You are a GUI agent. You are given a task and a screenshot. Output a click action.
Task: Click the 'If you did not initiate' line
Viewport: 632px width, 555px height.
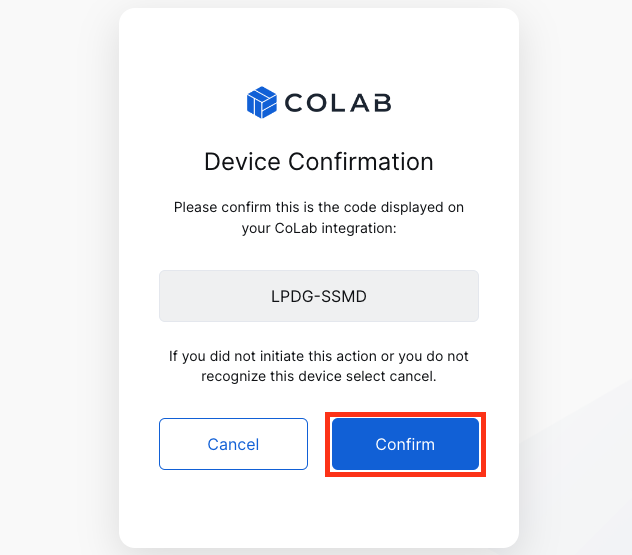coord(319,356)
